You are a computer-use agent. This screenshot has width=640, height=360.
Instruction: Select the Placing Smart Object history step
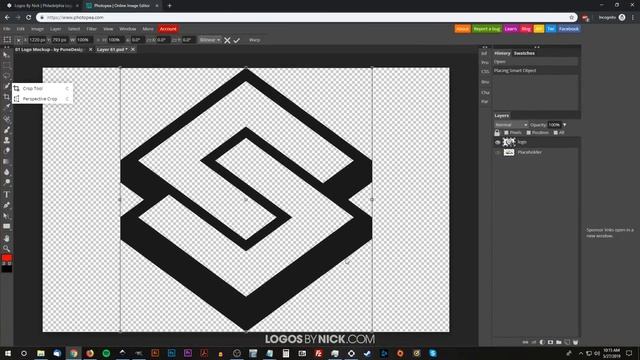coord(536,71)
